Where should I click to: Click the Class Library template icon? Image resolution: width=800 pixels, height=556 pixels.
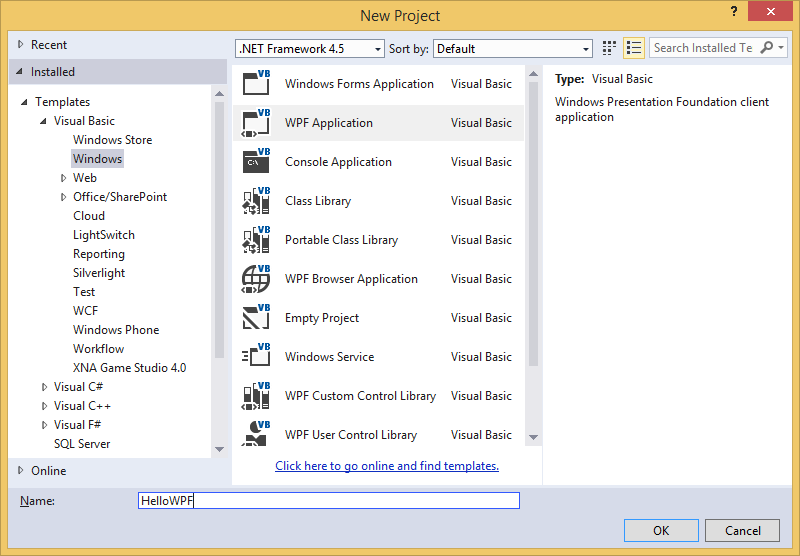pos(256,200)
